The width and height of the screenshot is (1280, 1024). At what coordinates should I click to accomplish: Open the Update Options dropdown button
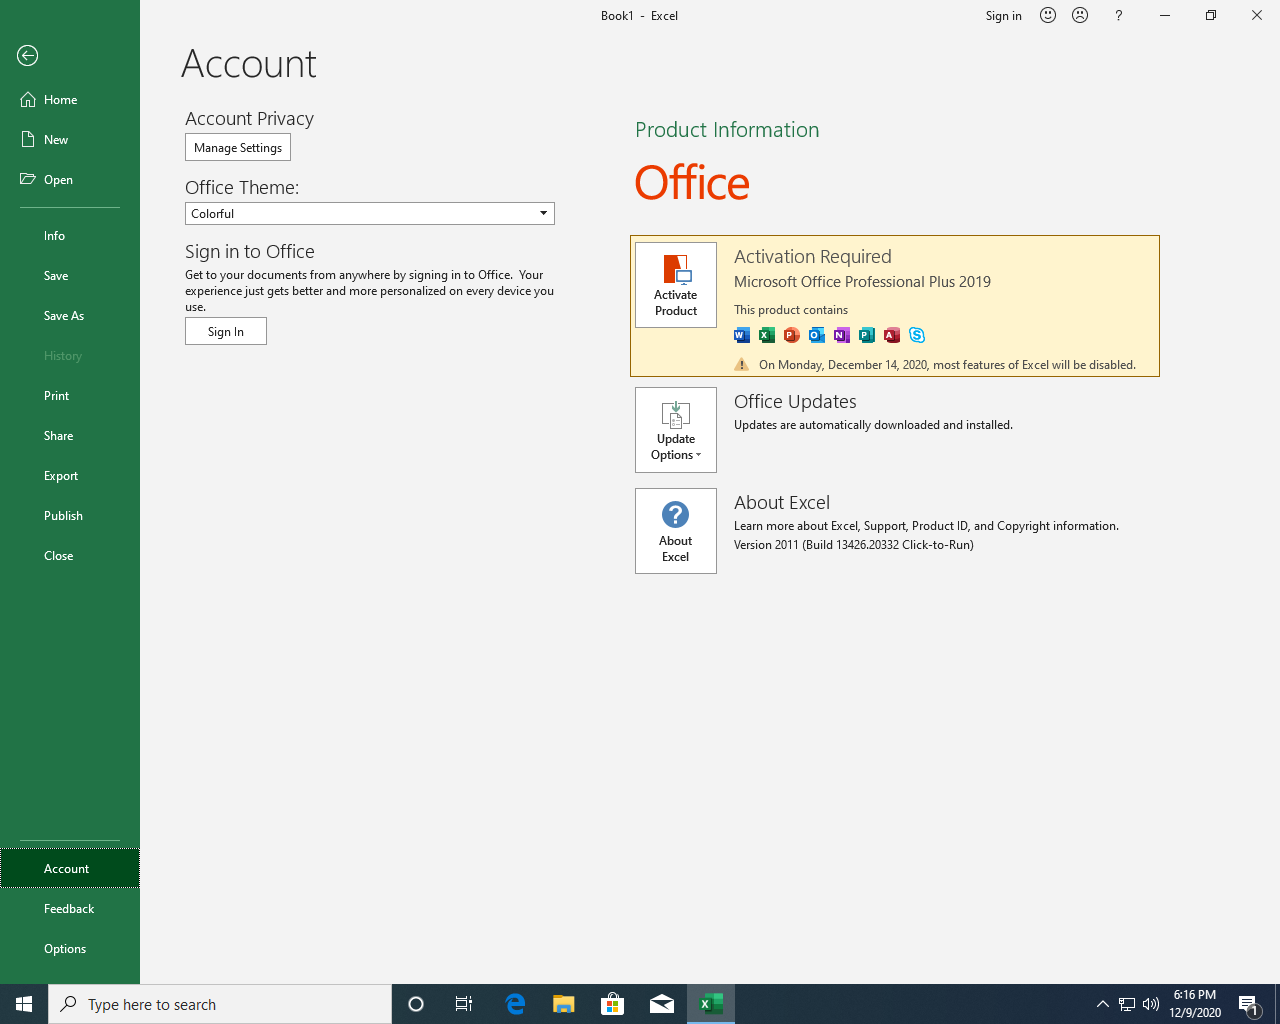[x=676, y=430]
